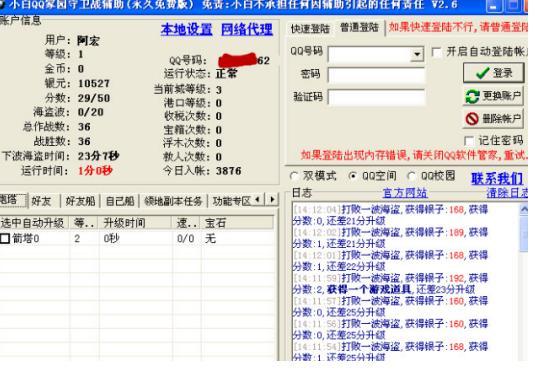The width and height of the screenshot is (535, 374).
Task: Click the 登录 login button with green checkmark
Action: [493, 73]
